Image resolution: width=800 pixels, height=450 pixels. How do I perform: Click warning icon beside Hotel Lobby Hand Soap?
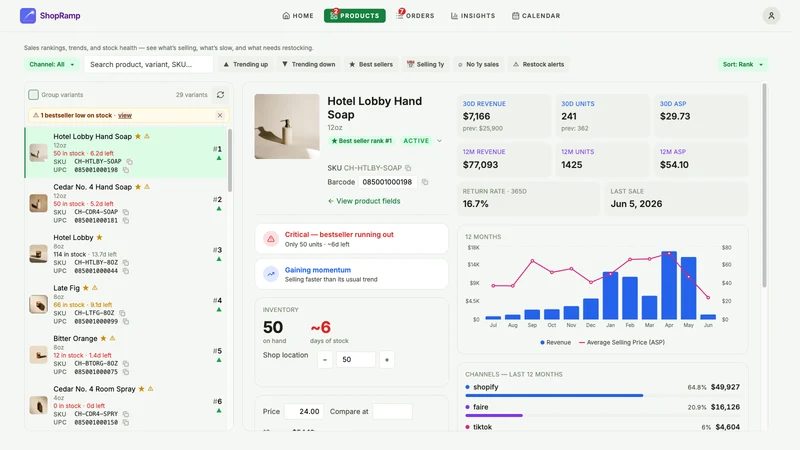click(147, 136)
